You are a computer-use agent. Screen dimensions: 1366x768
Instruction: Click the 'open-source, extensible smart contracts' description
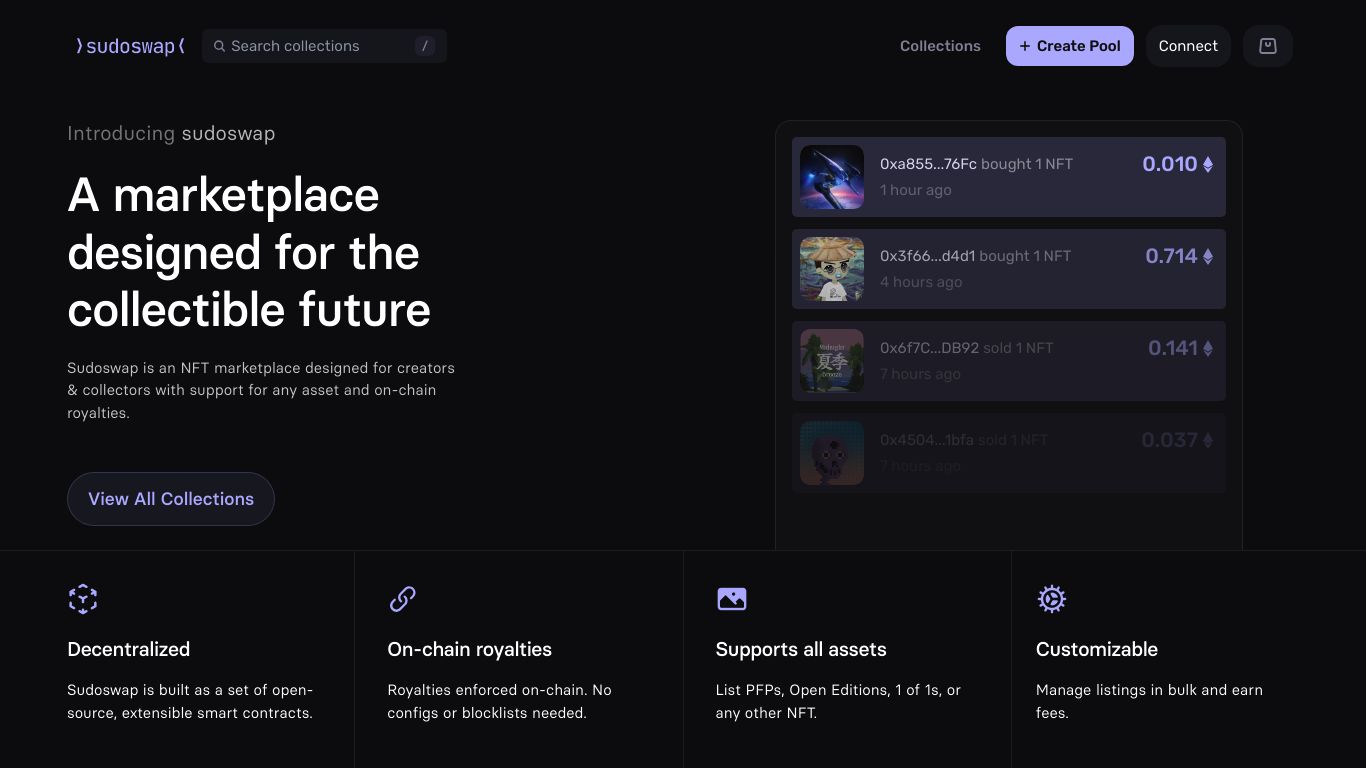point(190,701)
